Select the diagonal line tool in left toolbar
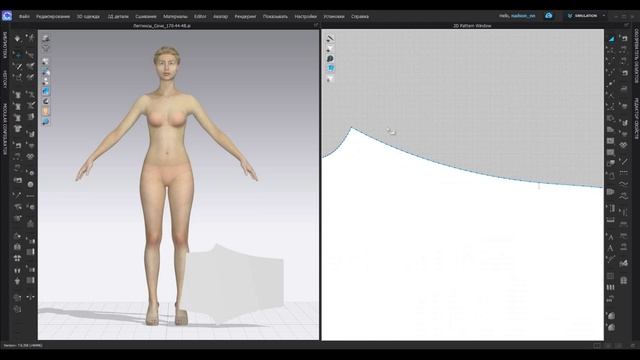Screen dimensions: 640x360 (x=18, y=66)
